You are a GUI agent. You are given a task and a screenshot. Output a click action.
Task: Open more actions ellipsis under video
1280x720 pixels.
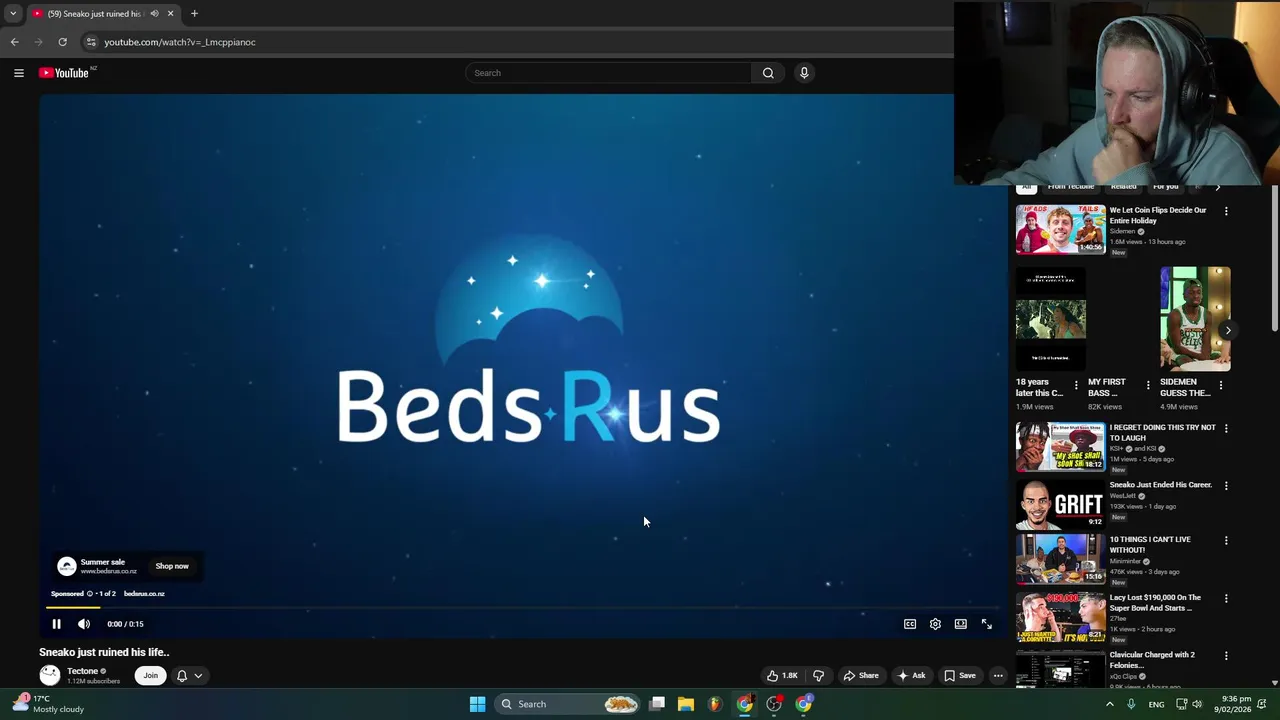click(x=998, y=676)
